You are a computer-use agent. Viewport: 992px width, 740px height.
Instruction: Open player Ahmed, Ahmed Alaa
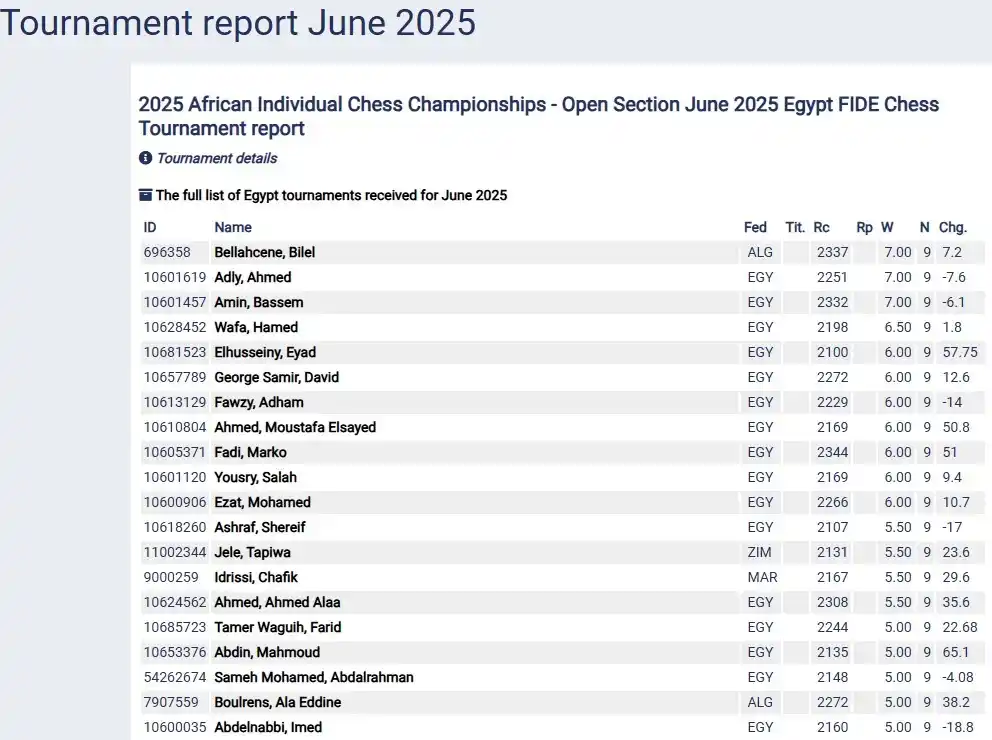(277, 602)
